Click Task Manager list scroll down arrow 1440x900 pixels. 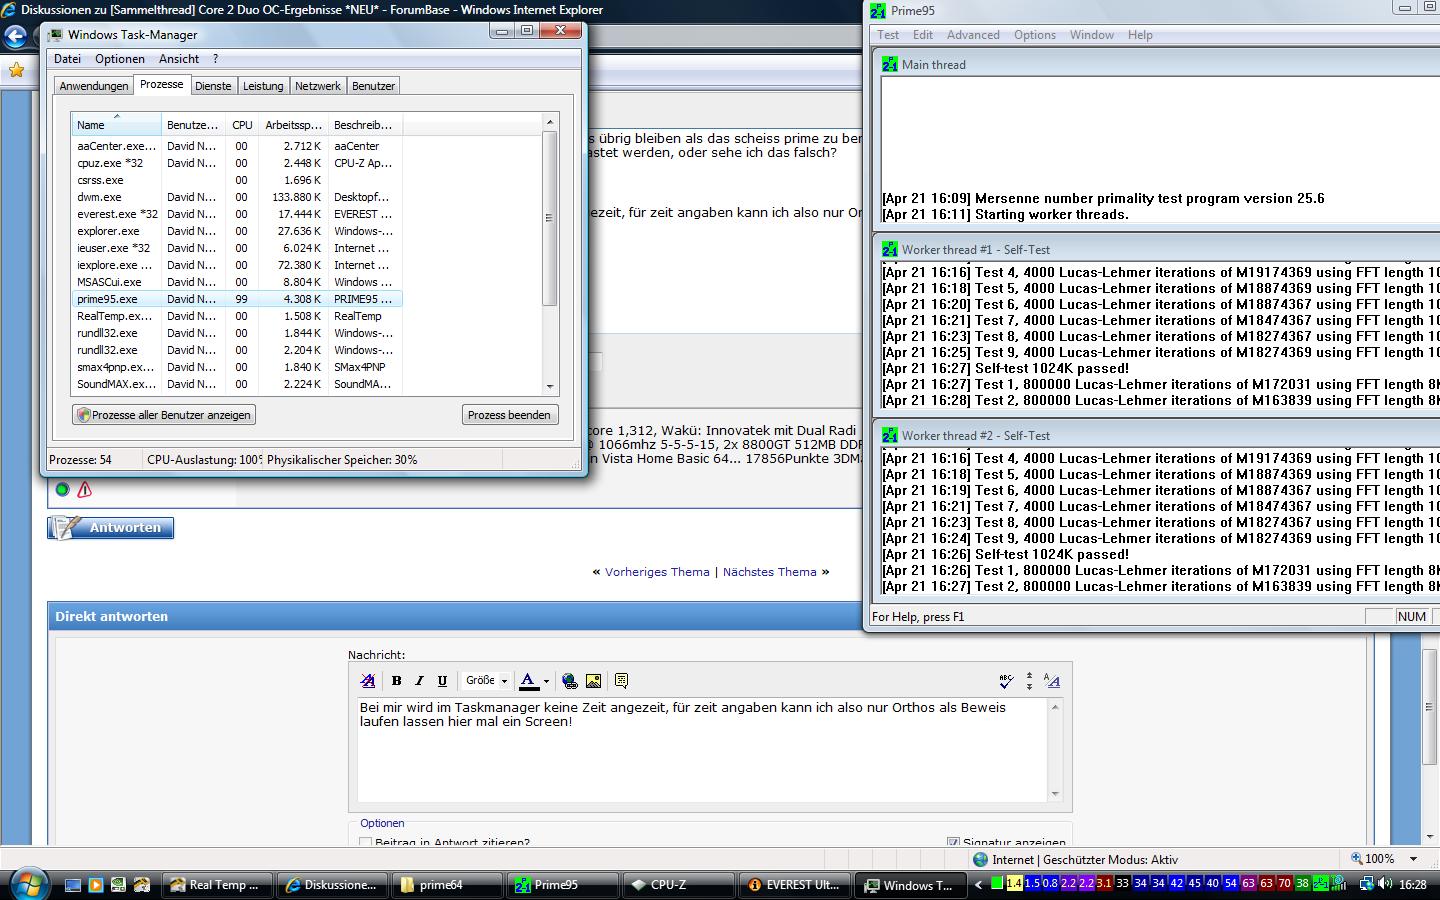pyautogui.click(x=549, y=387)
